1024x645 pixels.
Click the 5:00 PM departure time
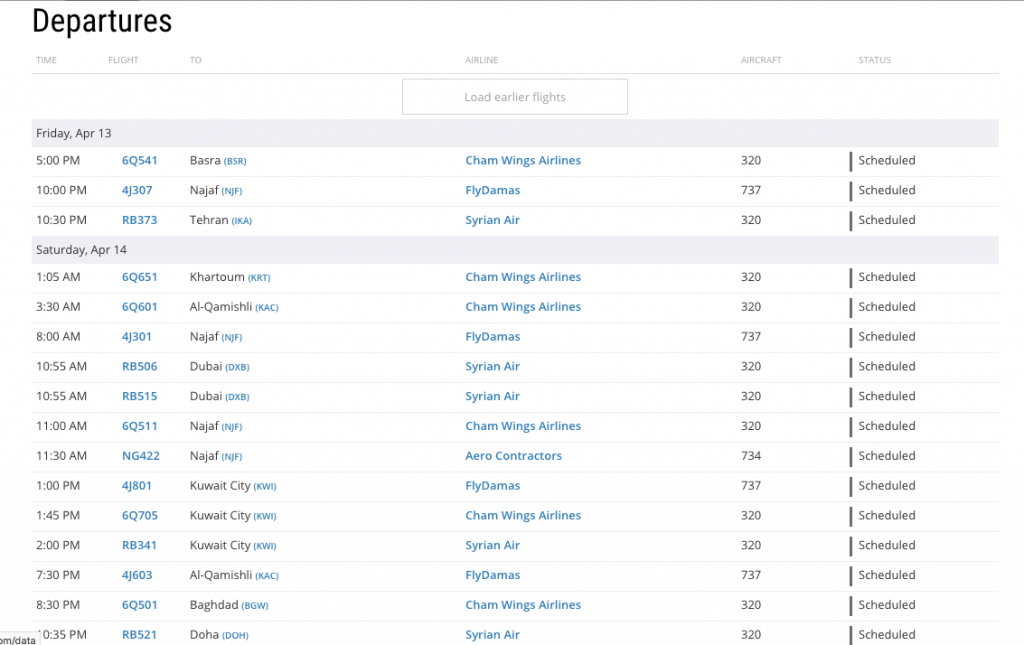[58, 161]
